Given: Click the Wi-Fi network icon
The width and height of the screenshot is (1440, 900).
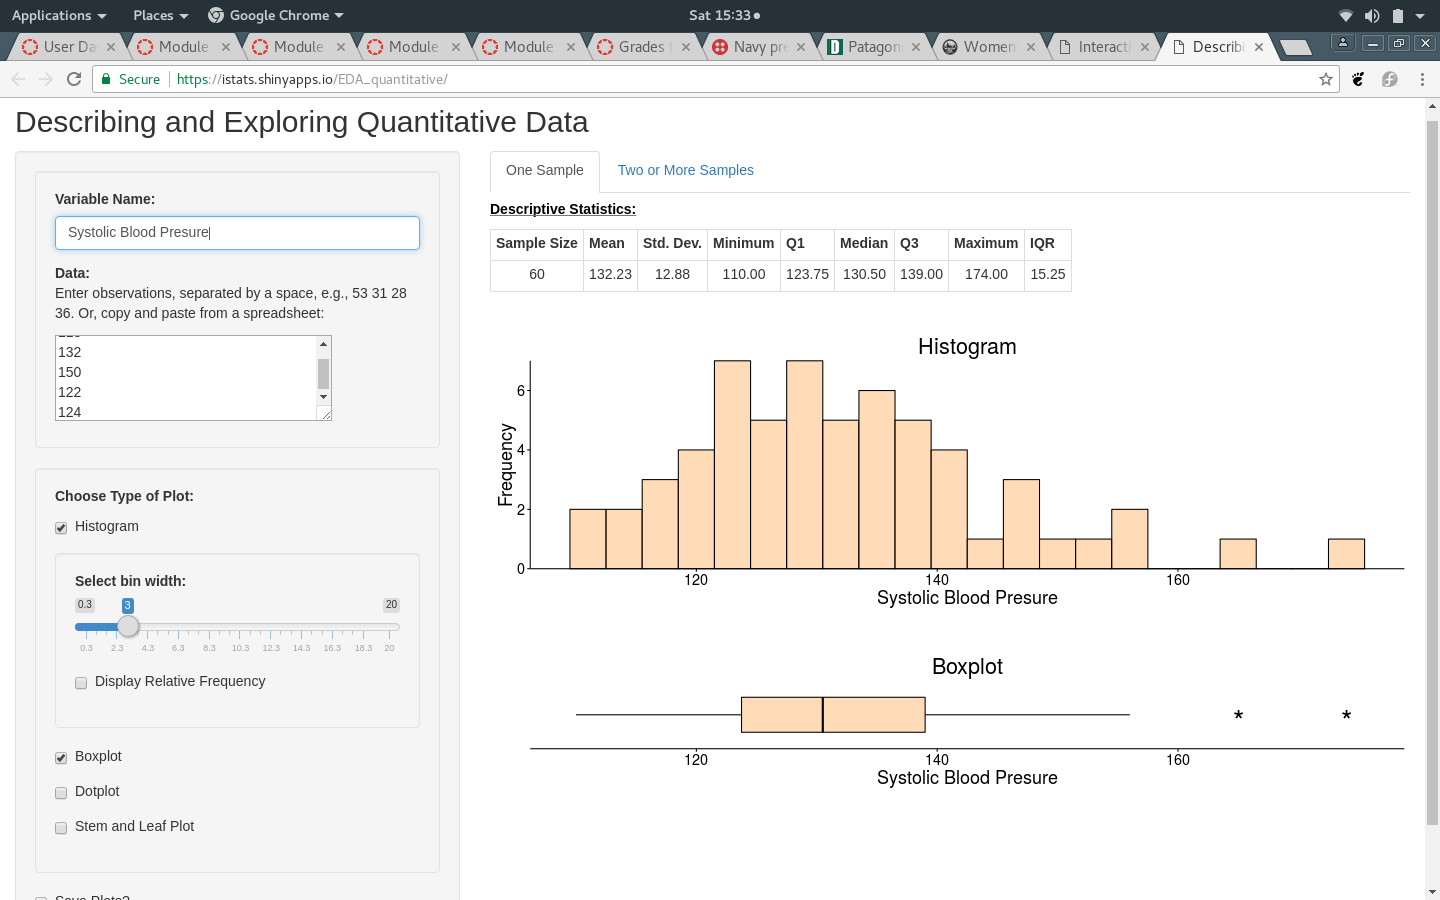Looking at the screenshot, I should coord(1346,15).
